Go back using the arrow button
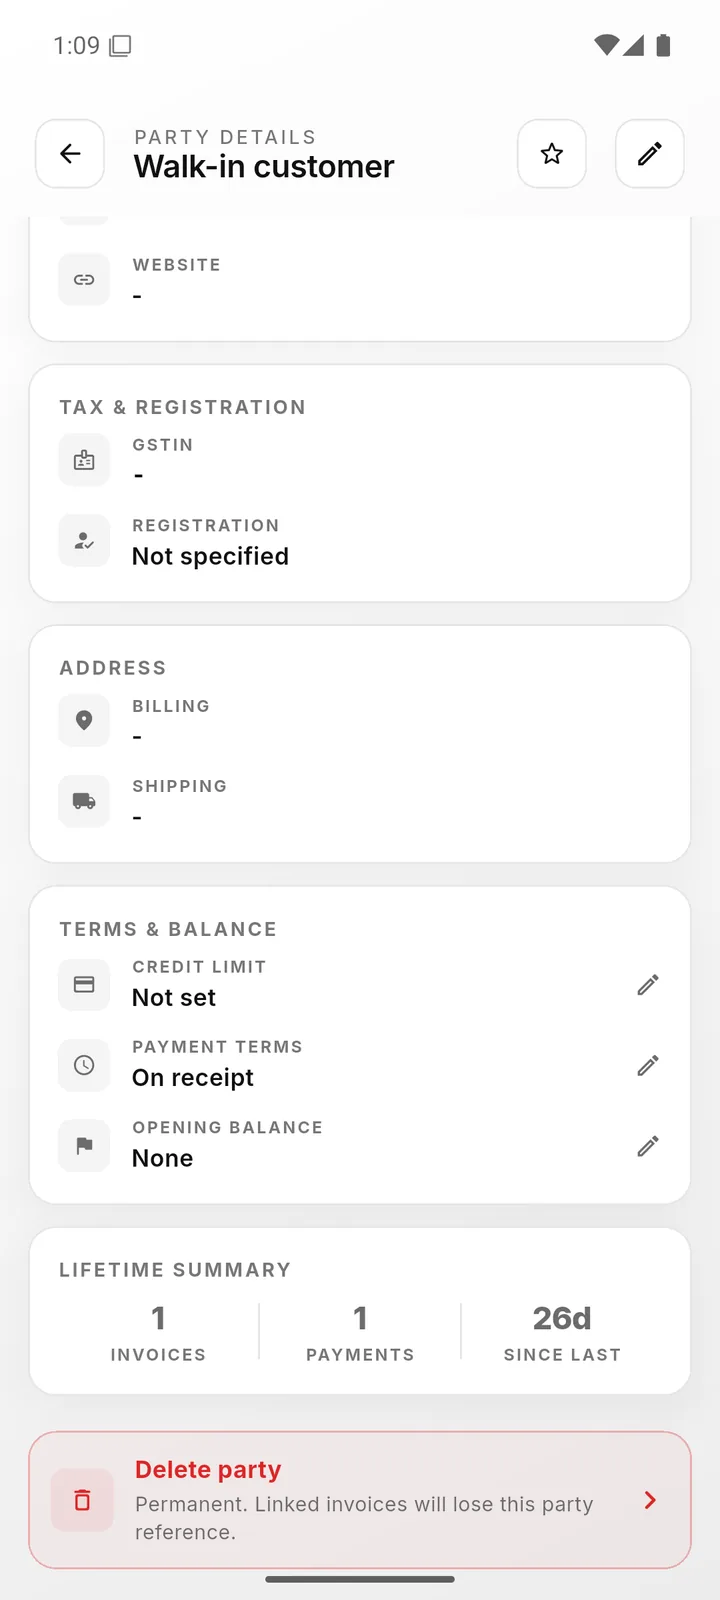 pos(70,154)
